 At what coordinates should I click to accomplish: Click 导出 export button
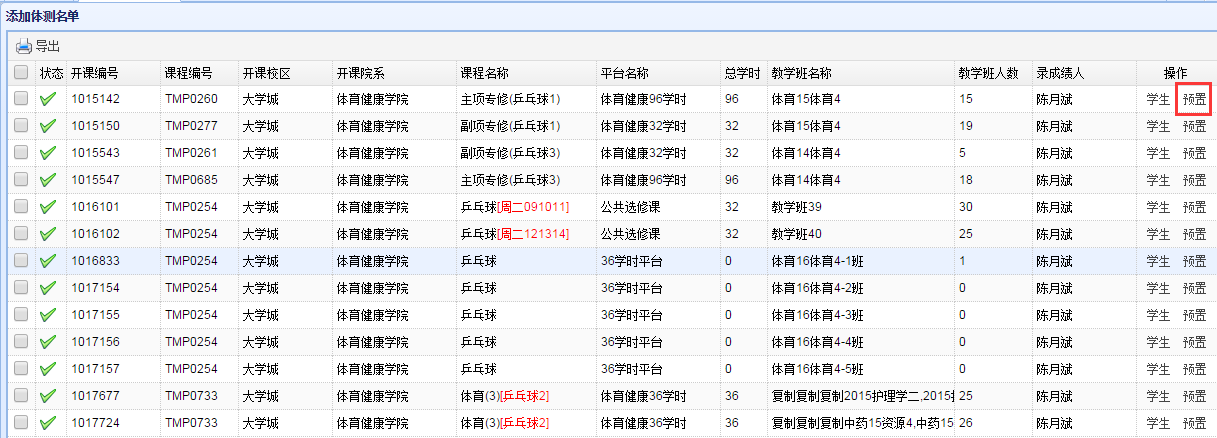48,46
